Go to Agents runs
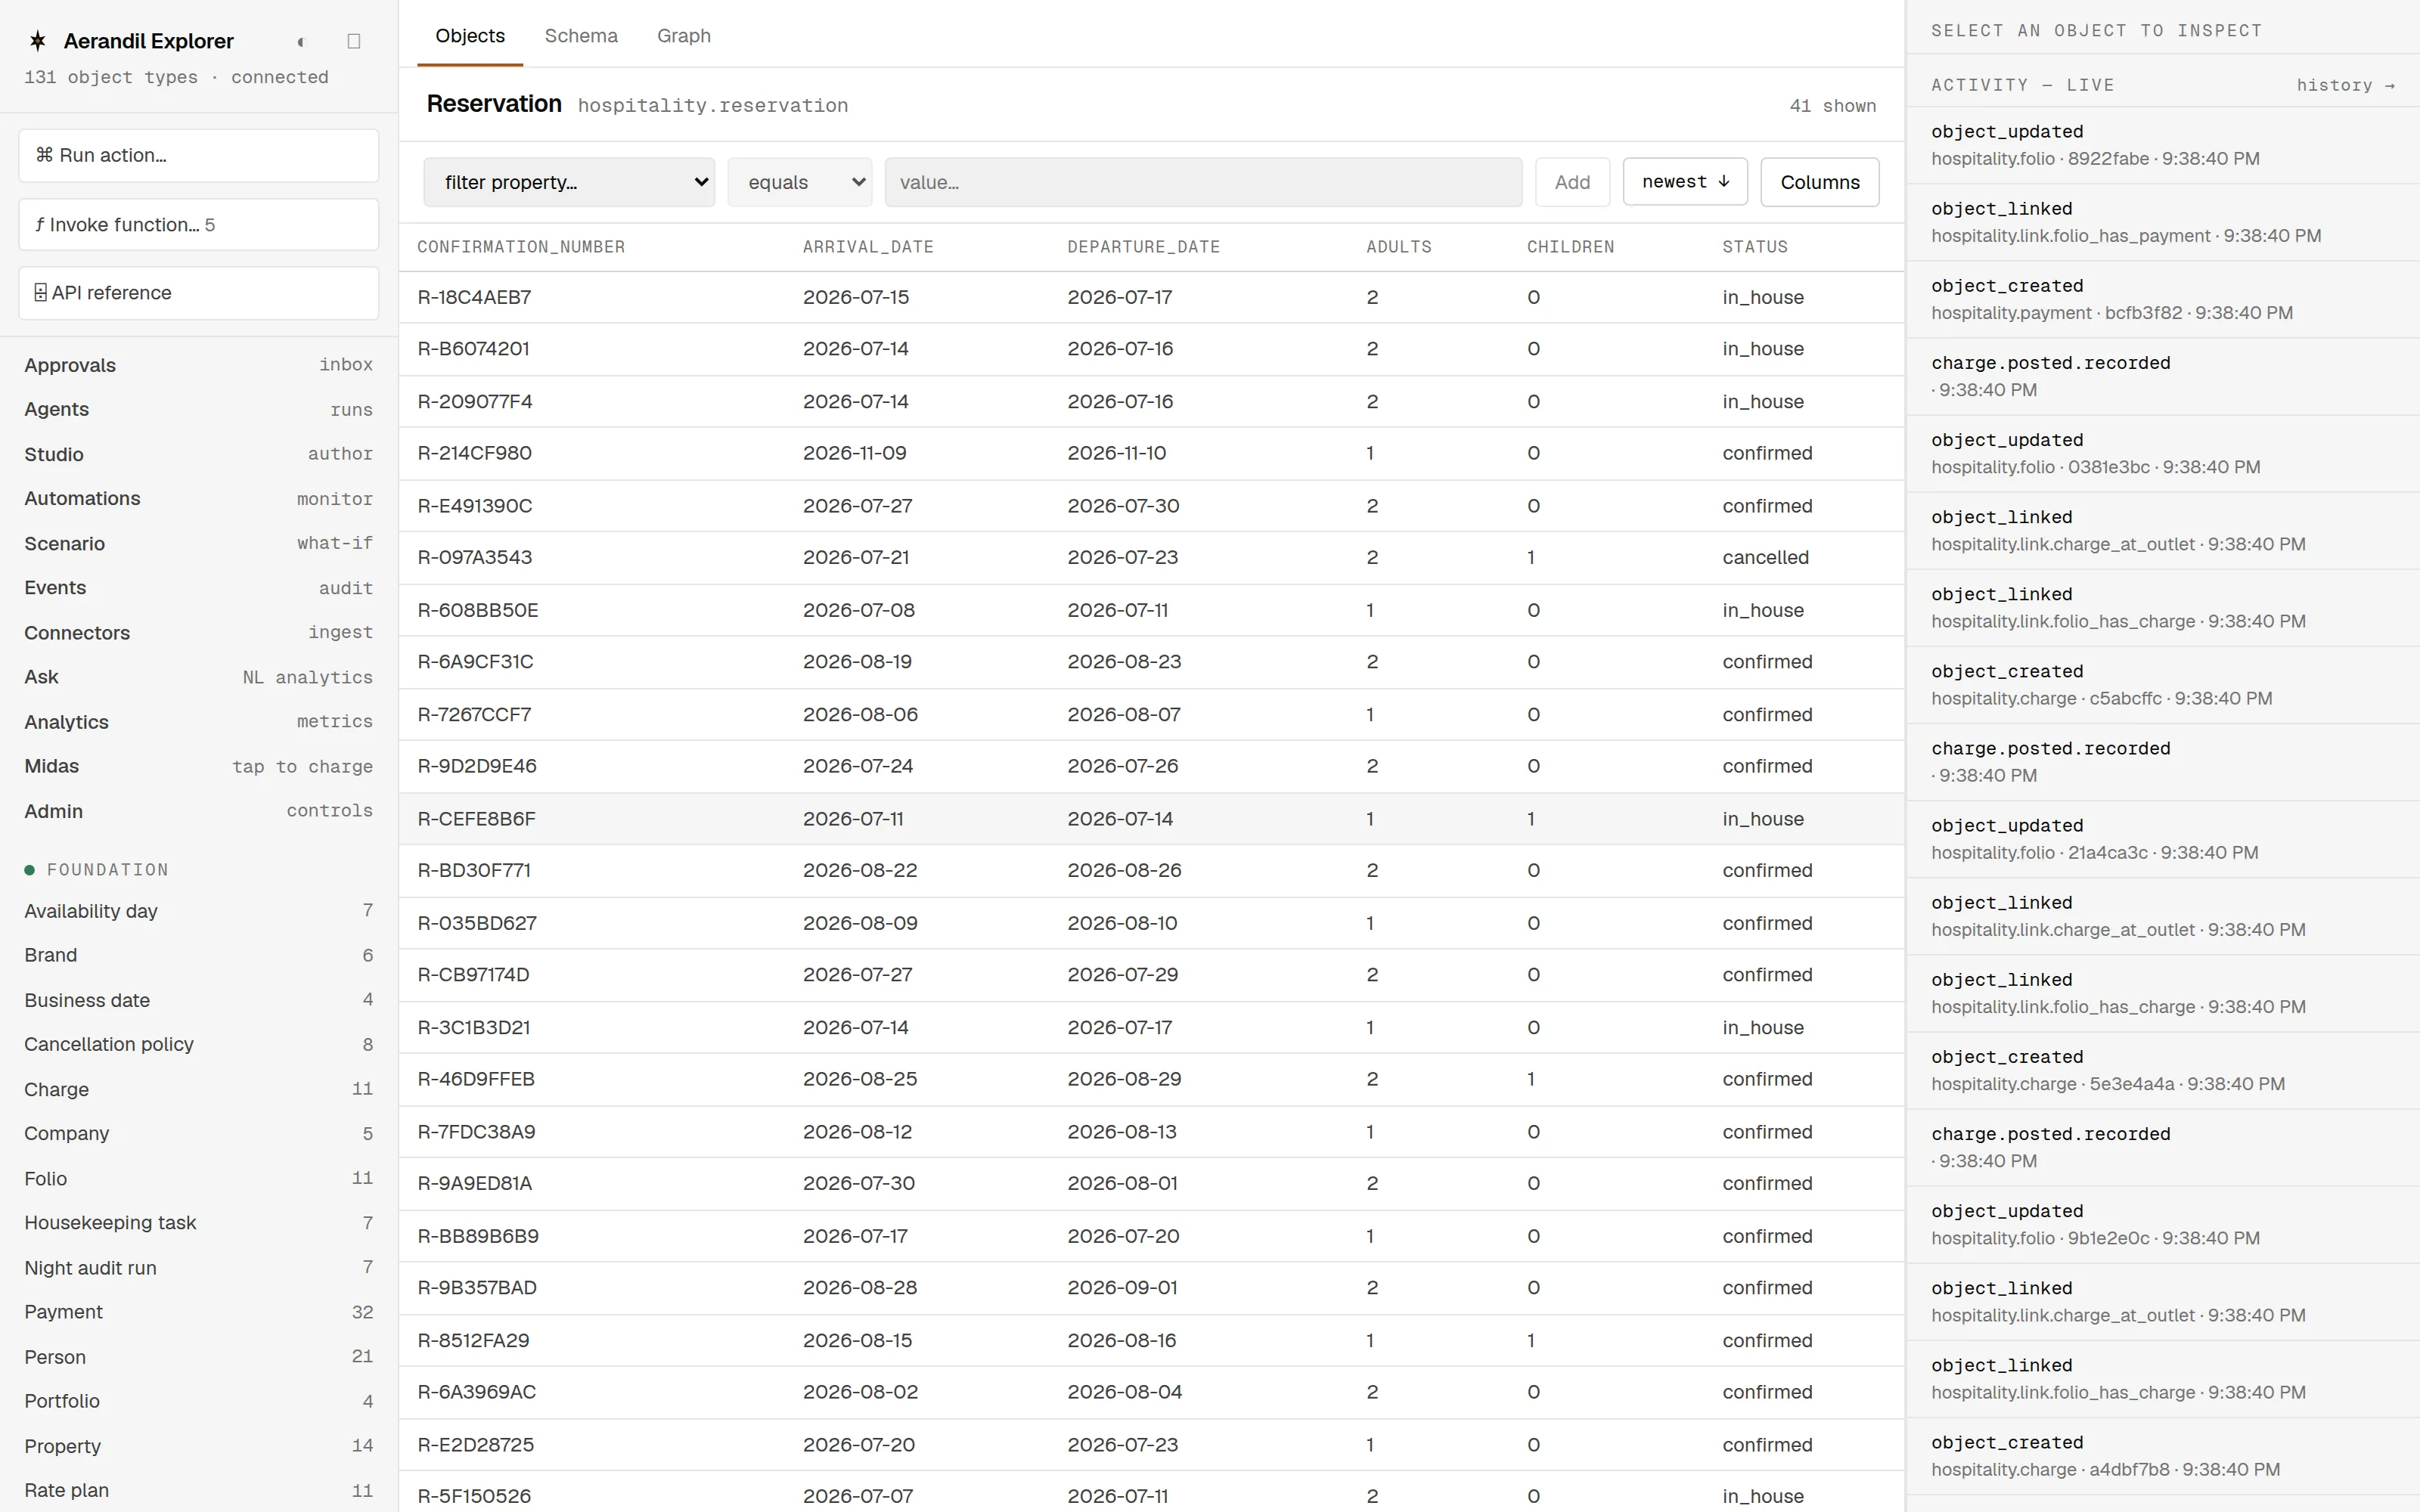The image size is (2420, 1512). 198,409
